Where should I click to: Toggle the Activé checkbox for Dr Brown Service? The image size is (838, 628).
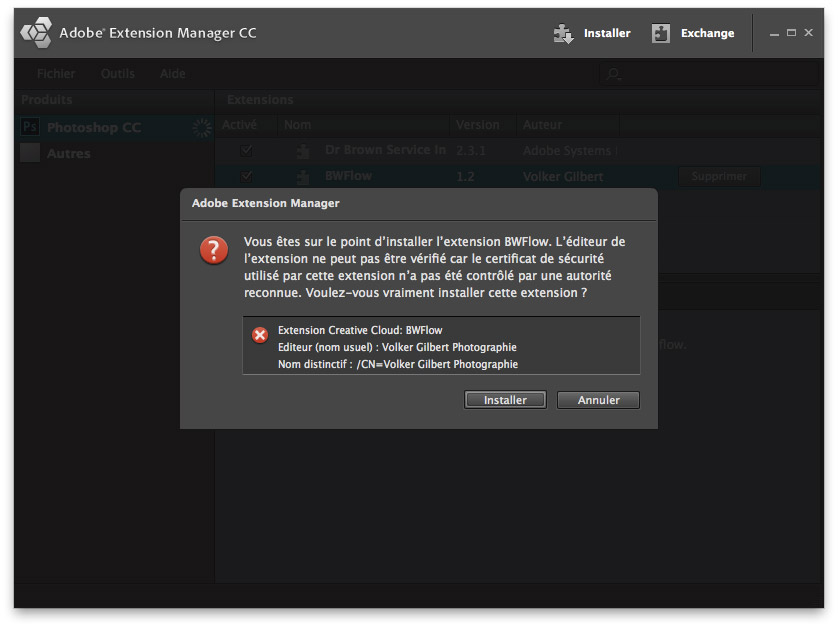[x=246, y=151]
